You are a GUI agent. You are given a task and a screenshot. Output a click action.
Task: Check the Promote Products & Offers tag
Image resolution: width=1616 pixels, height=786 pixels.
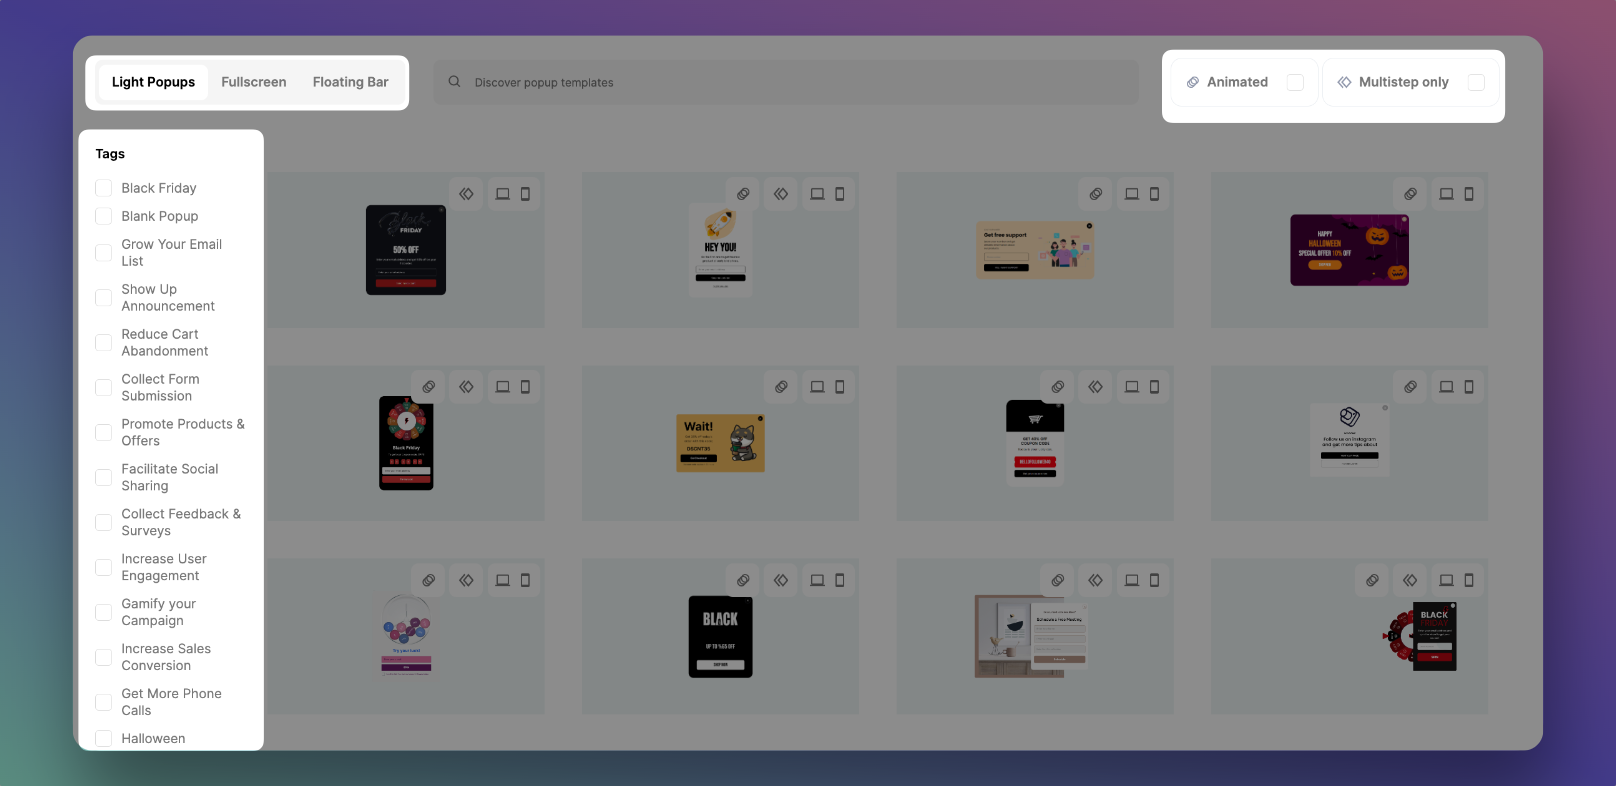click(x=103, y=433)
